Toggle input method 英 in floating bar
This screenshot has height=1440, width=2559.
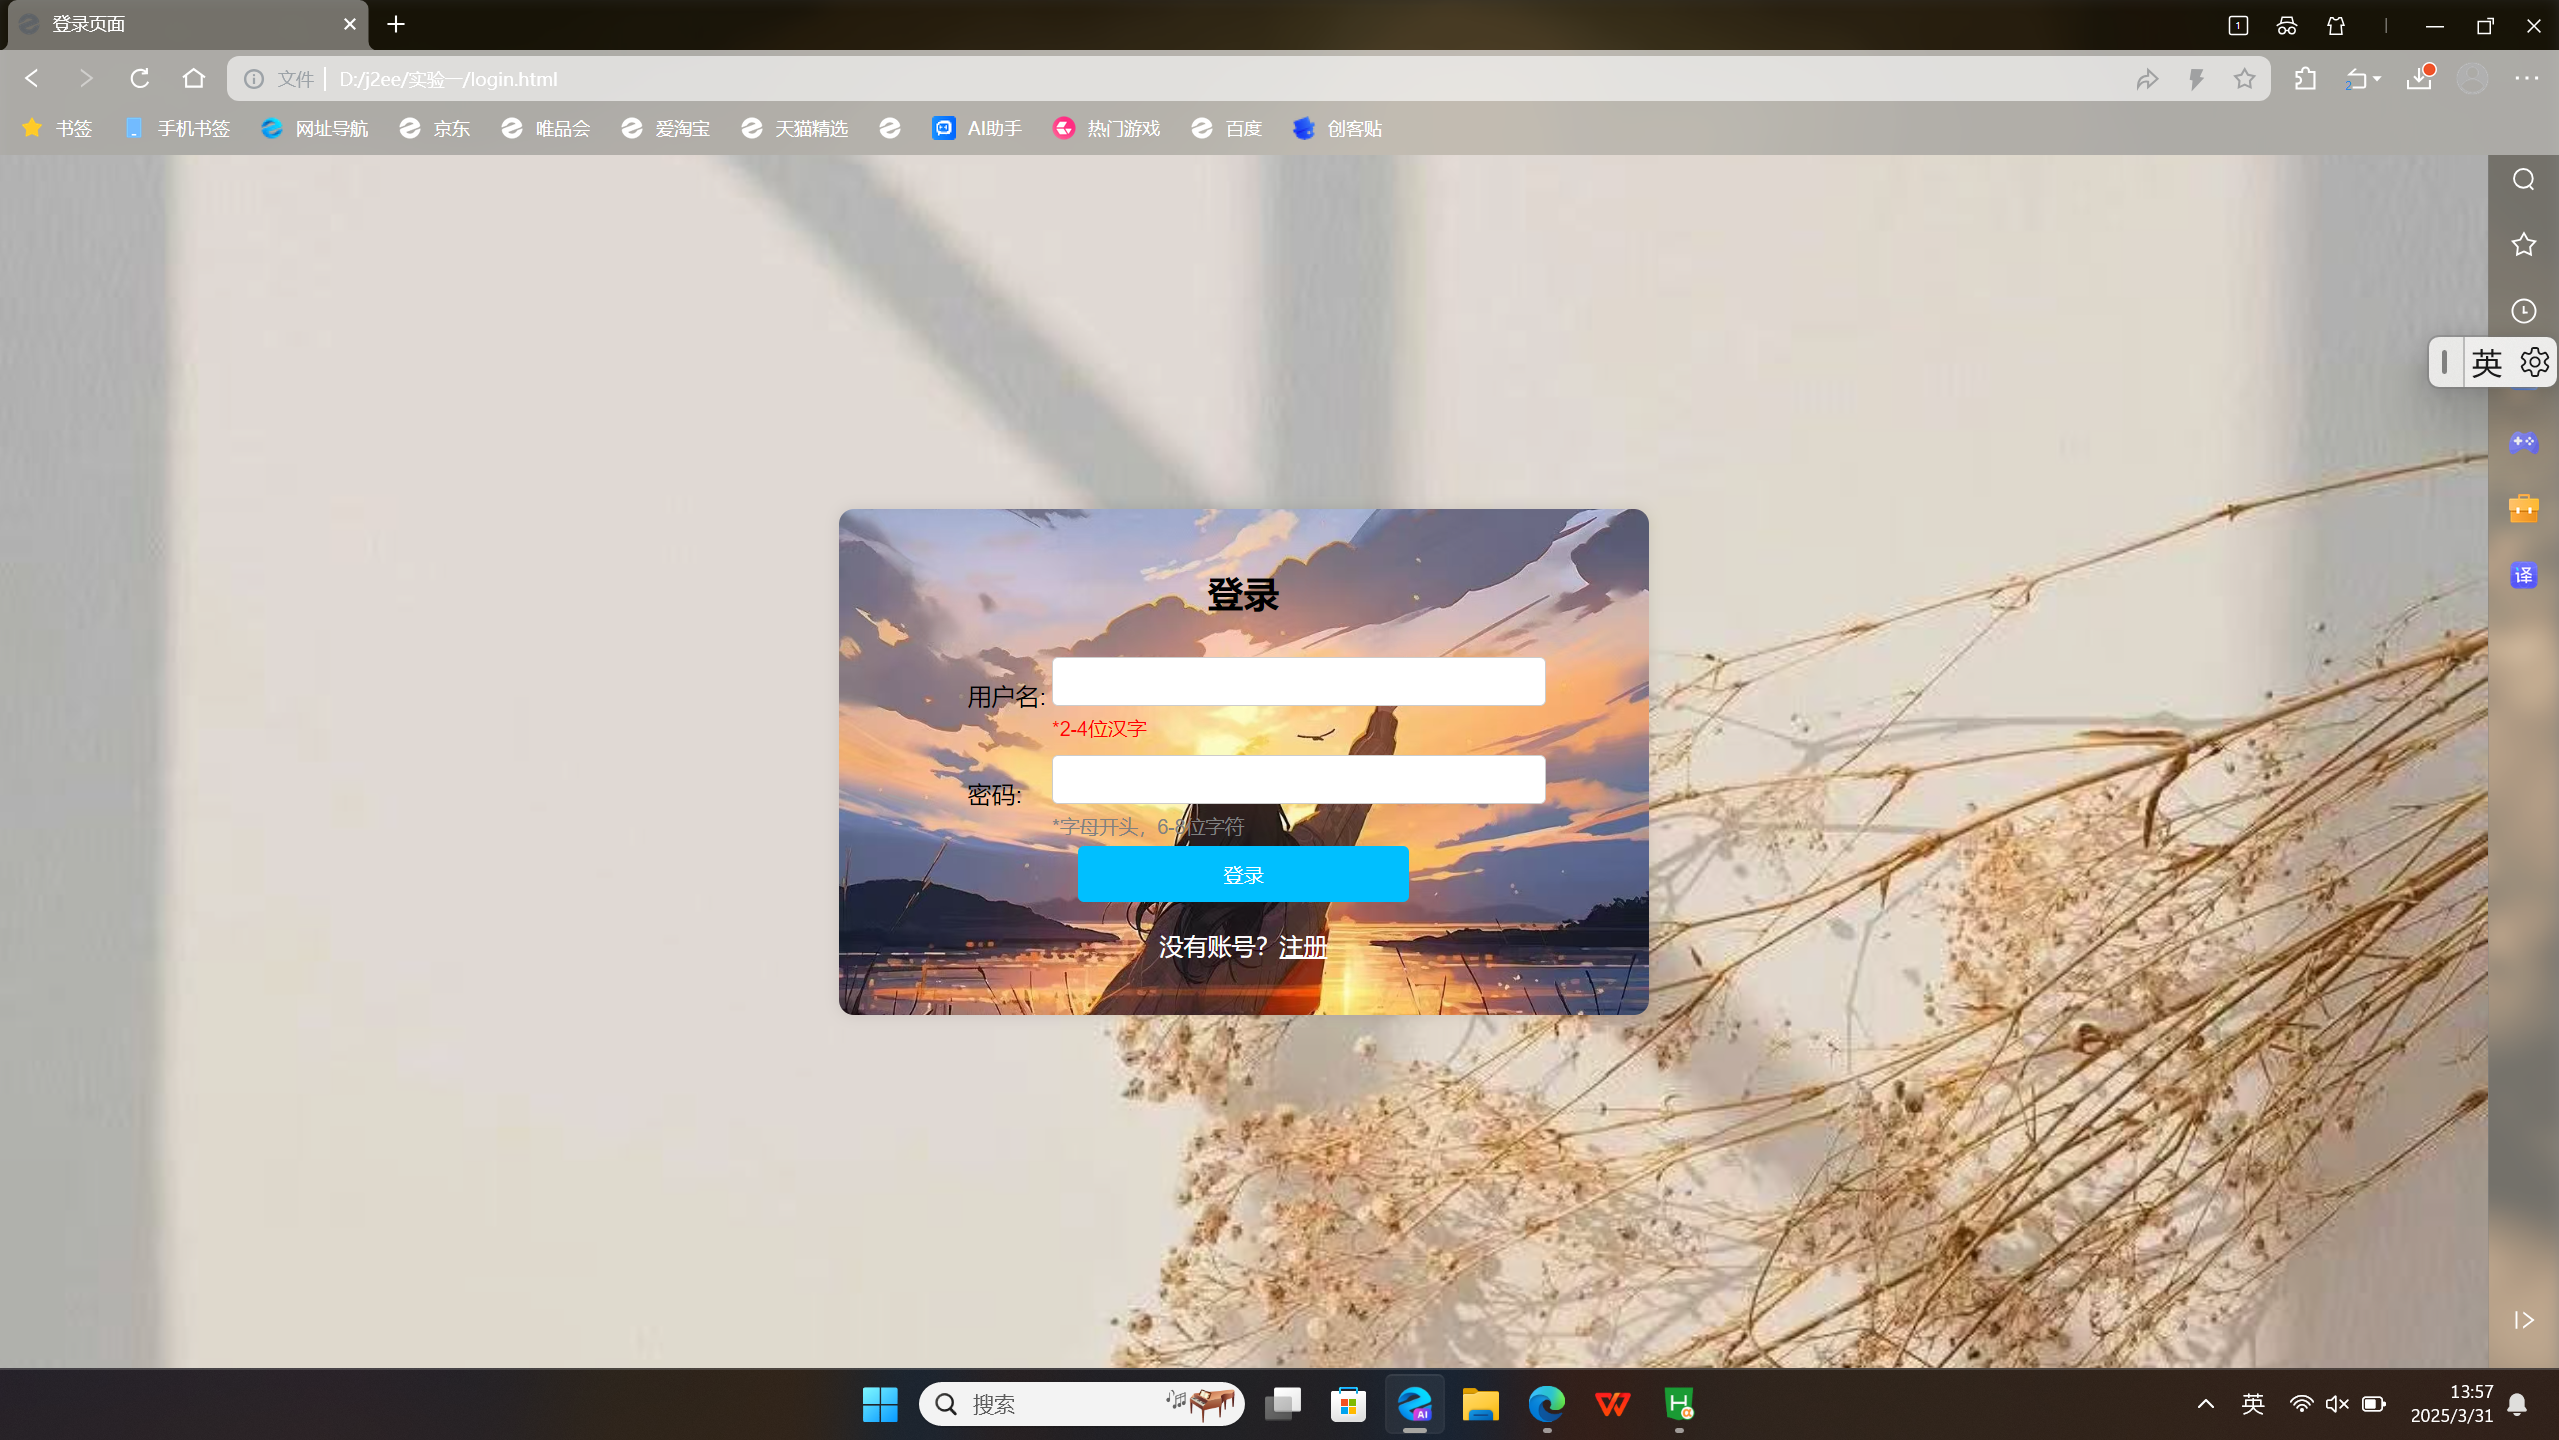(2486, 362)
